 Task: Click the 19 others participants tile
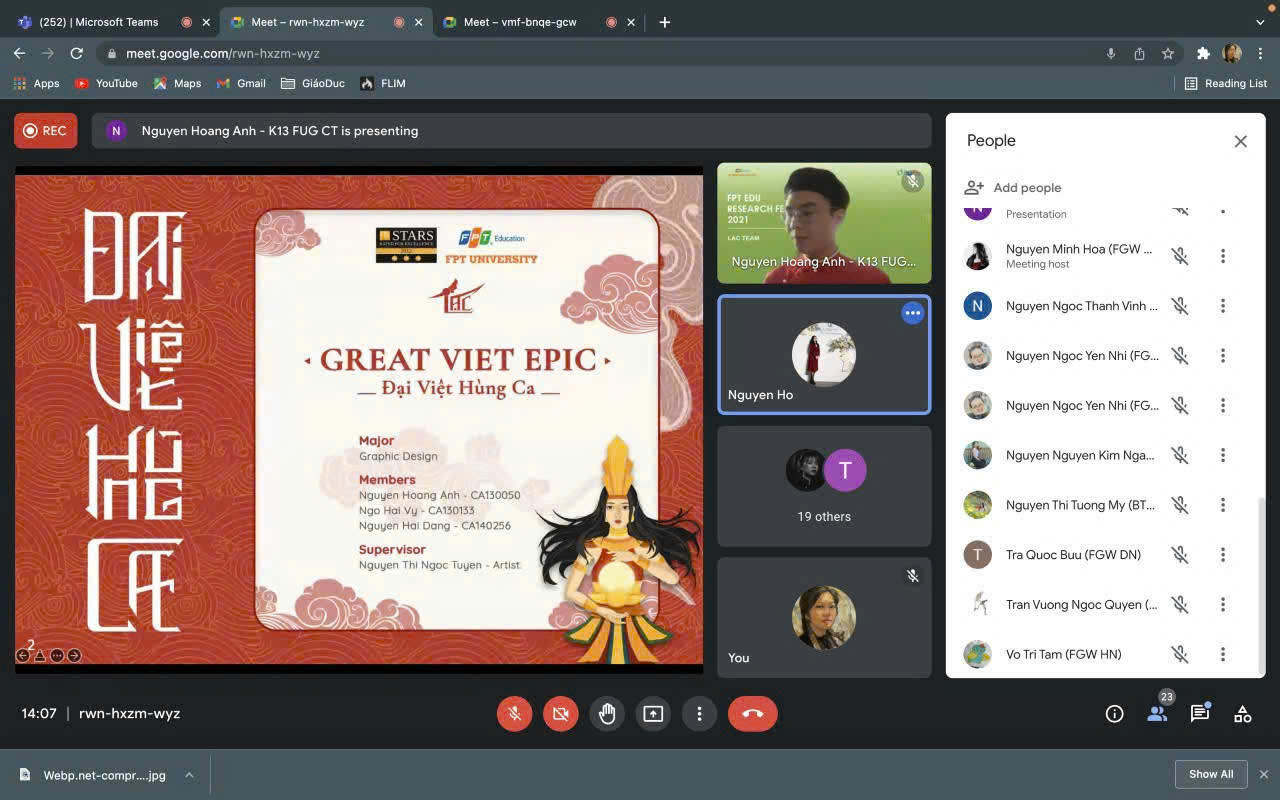pyautogui.click(x=824, y=487)
